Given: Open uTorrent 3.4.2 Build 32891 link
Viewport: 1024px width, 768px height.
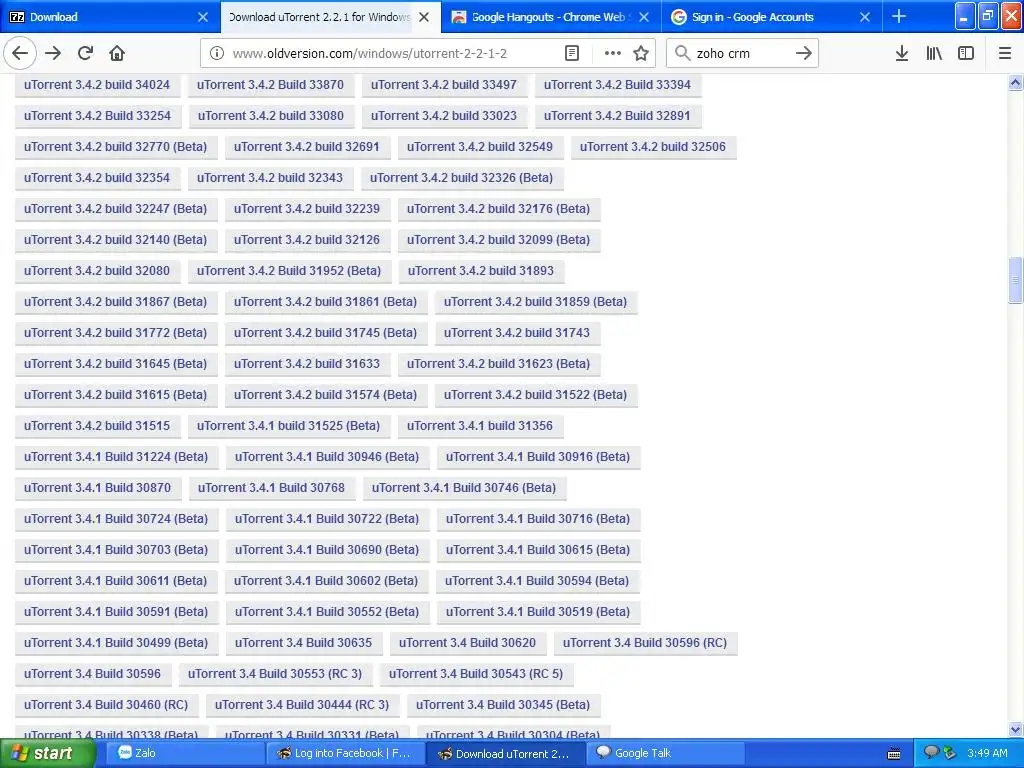Looking at the screenshot, I should click(617, 116).
